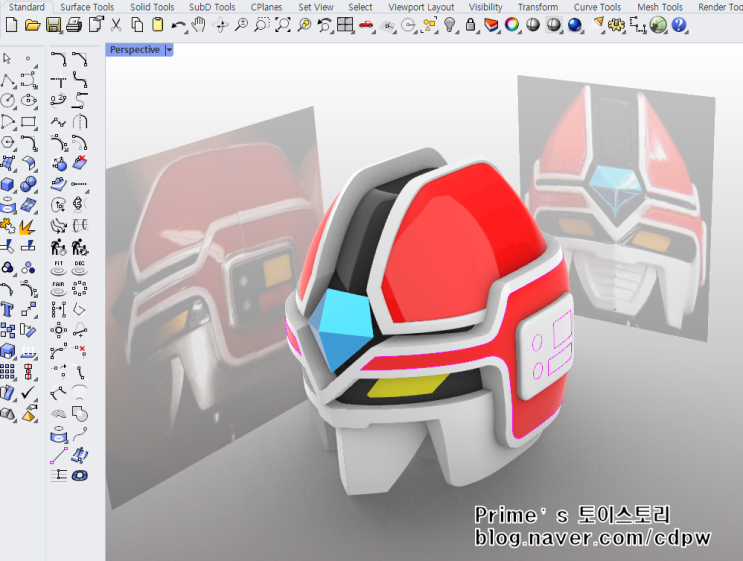Undo the last action
Image resolution: width=743 pixels, height=561 pixels.
[178, 25]
